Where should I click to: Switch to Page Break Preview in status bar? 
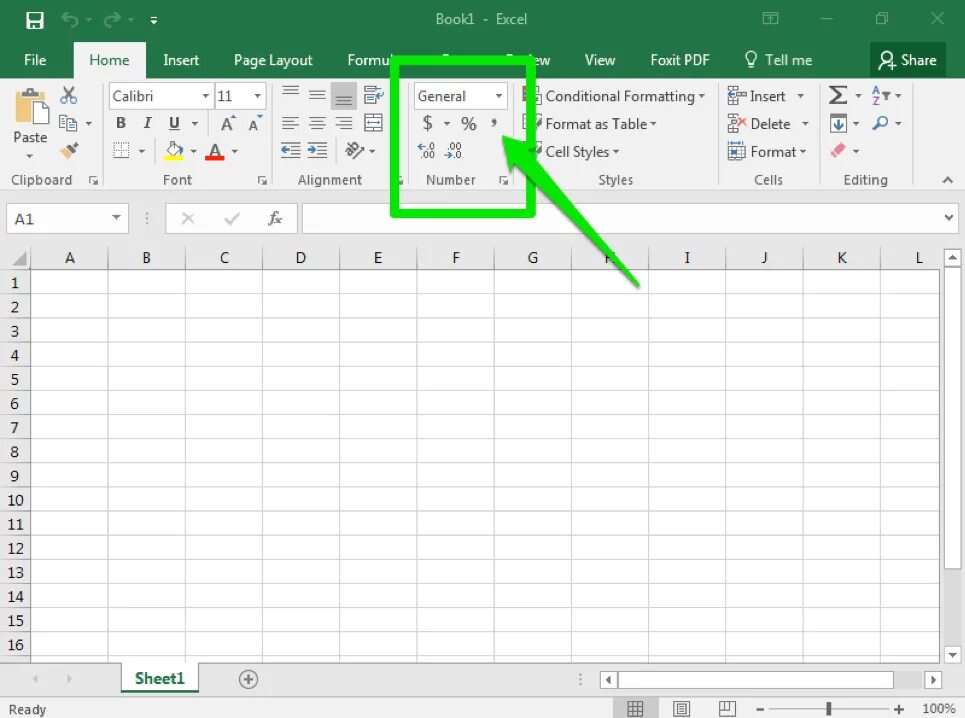point(727,709)
